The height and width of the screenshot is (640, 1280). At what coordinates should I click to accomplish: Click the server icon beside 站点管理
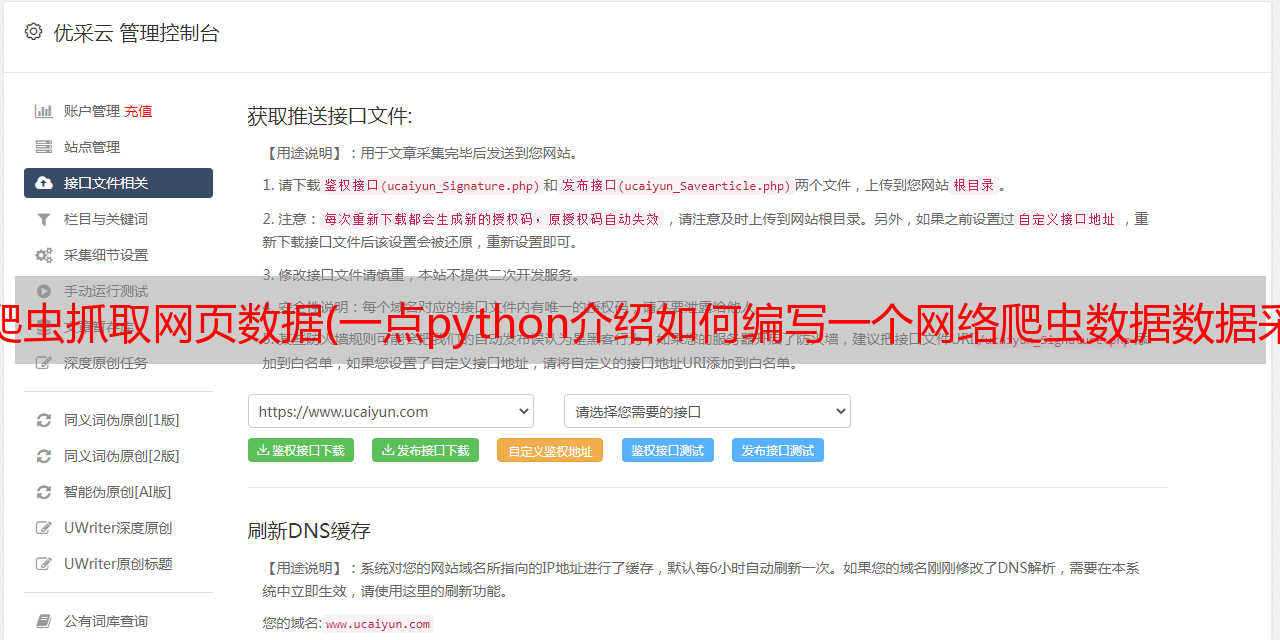(x=44, y=147)
